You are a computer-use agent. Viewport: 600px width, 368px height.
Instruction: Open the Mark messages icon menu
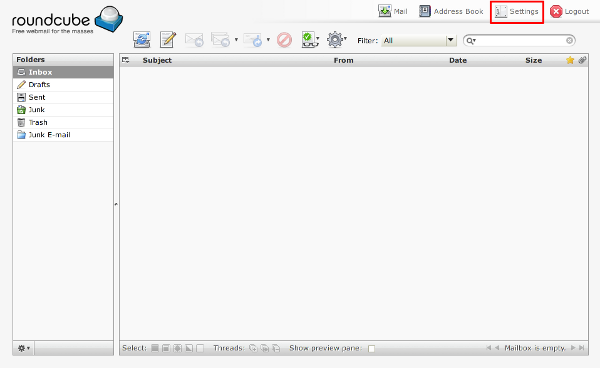[x=310, y=39]
